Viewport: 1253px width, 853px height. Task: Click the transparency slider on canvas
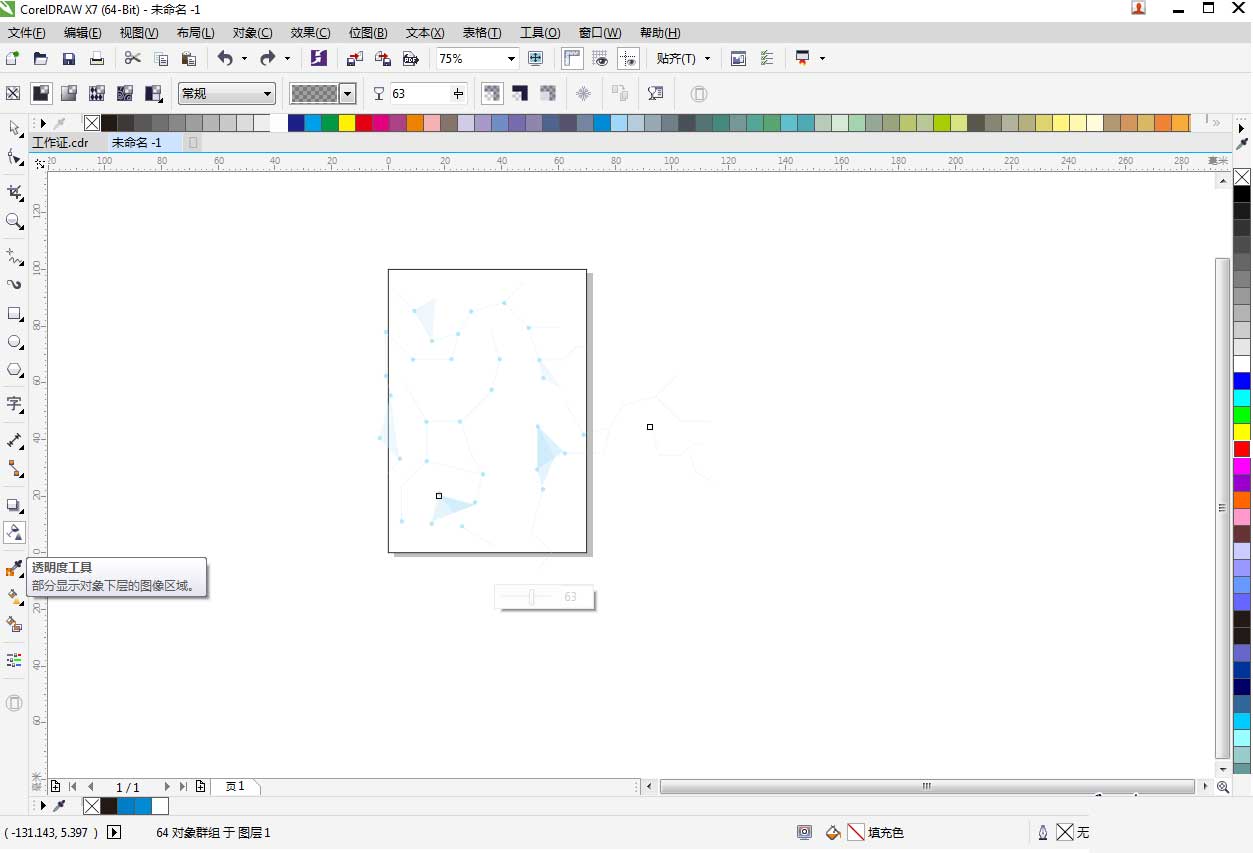(x=531, y=597)
